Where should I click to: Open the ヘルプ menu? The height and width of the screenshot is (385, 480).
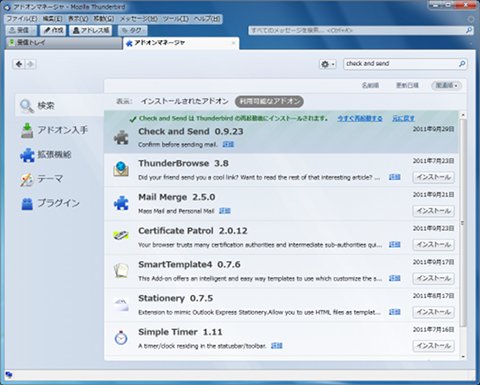pyautogui.click(x=207, y=19)
